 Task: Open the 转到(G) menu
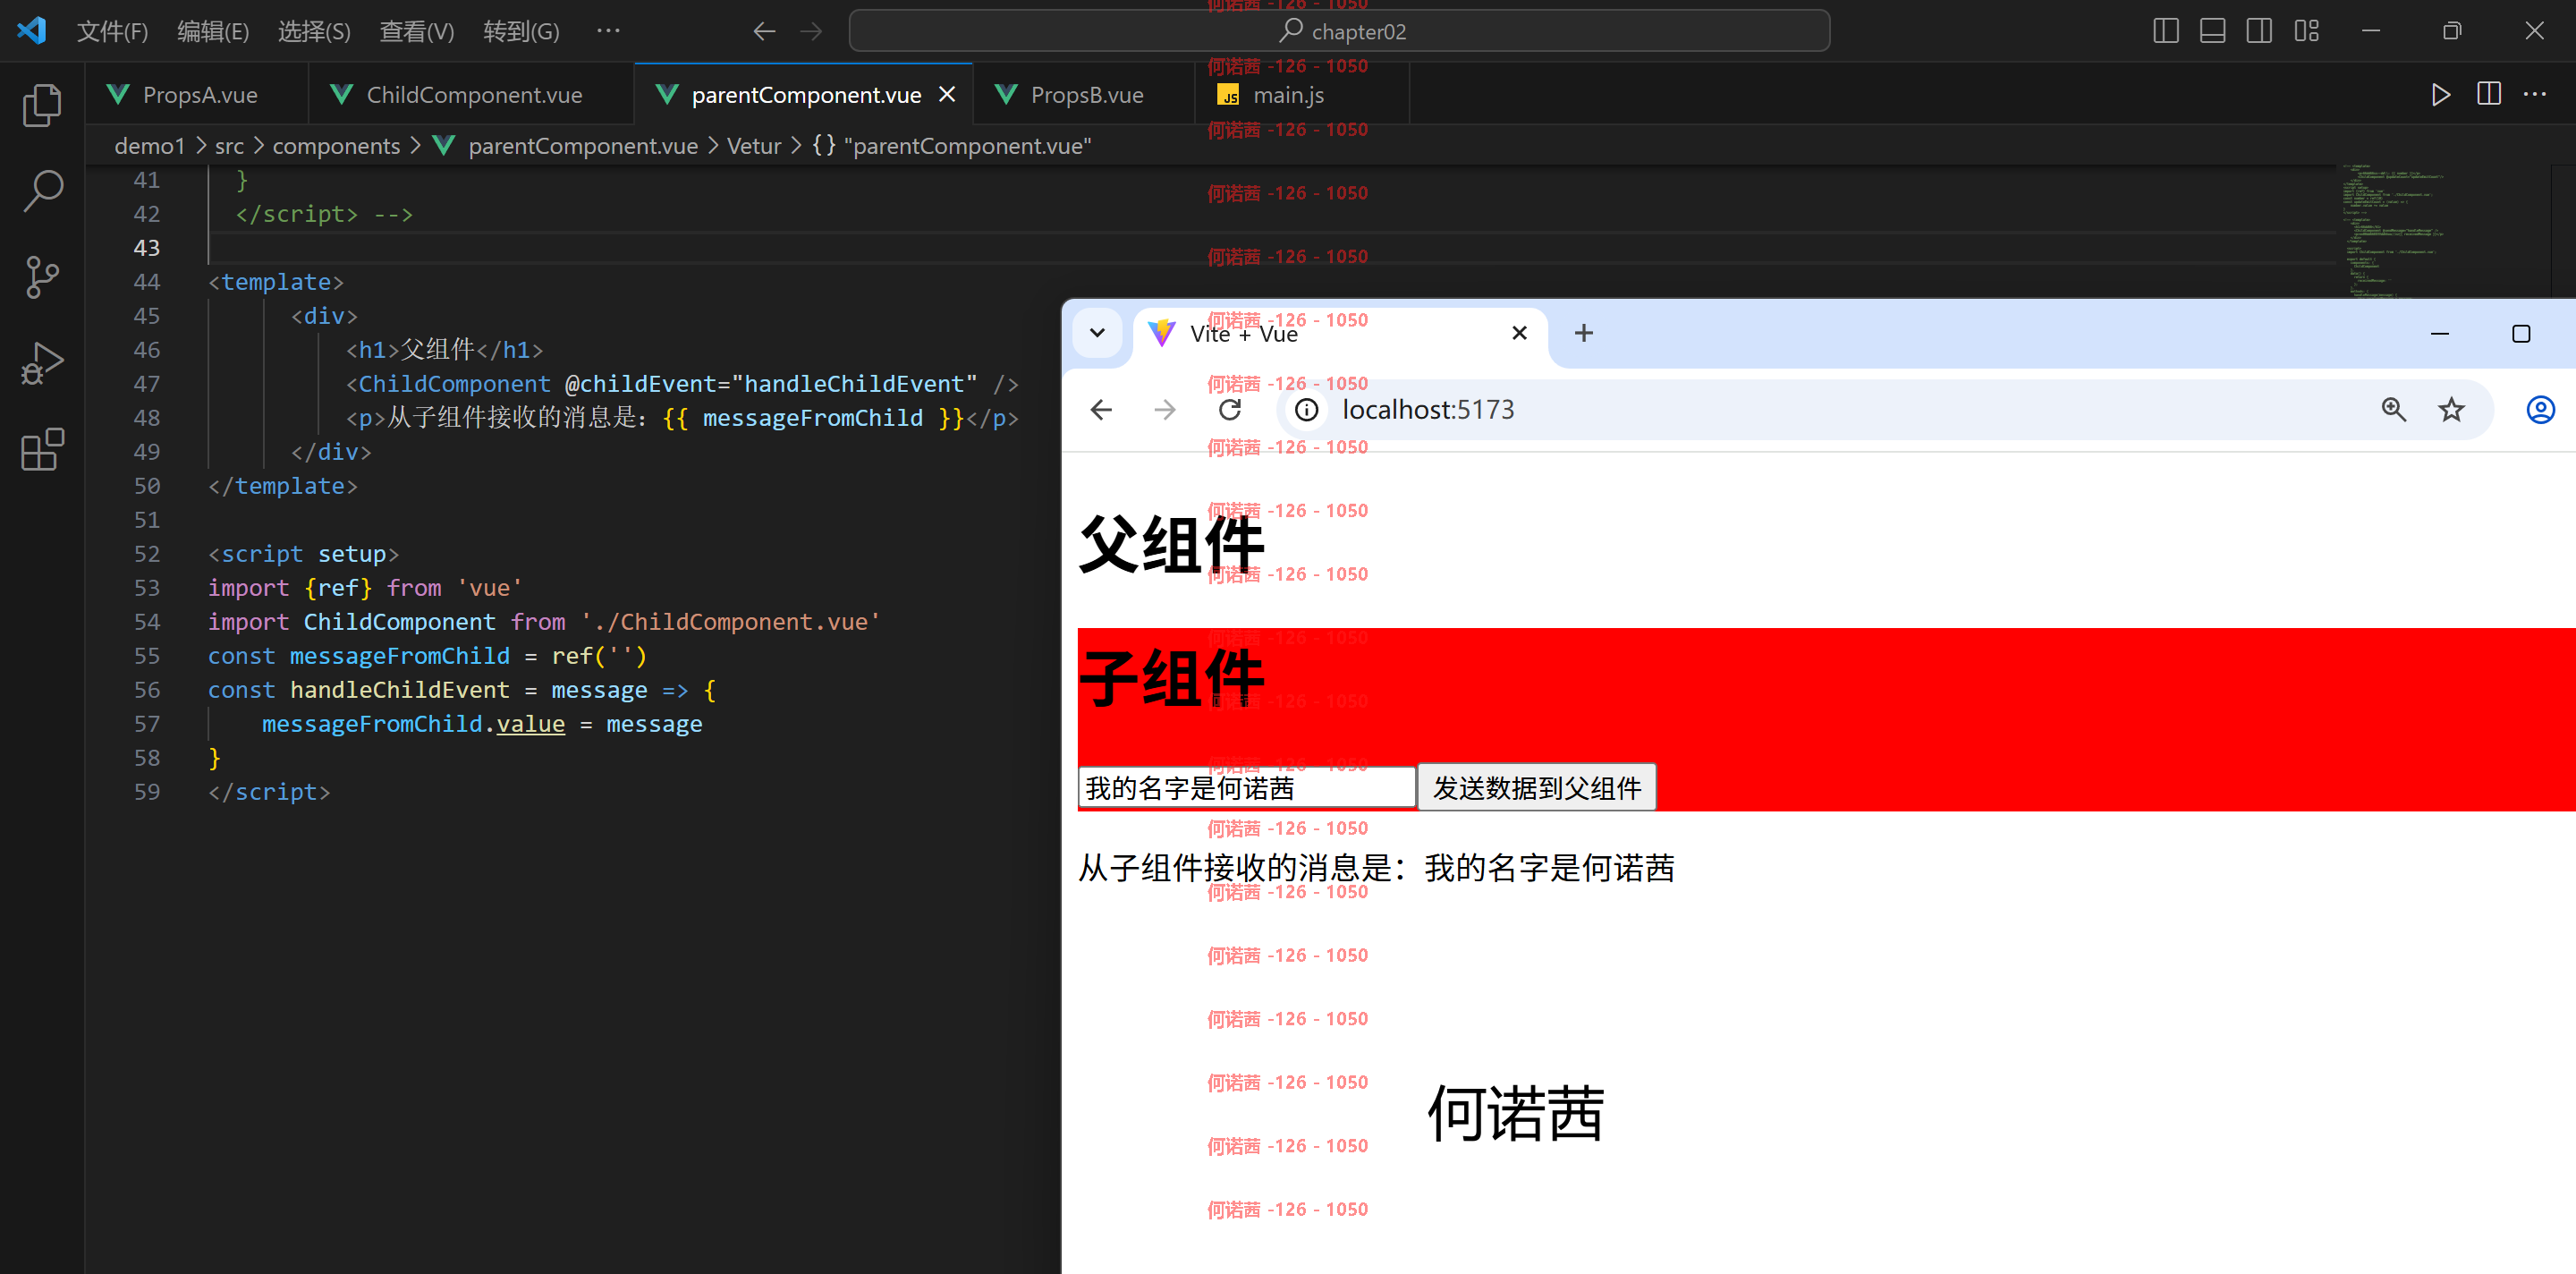pos(521,31)
